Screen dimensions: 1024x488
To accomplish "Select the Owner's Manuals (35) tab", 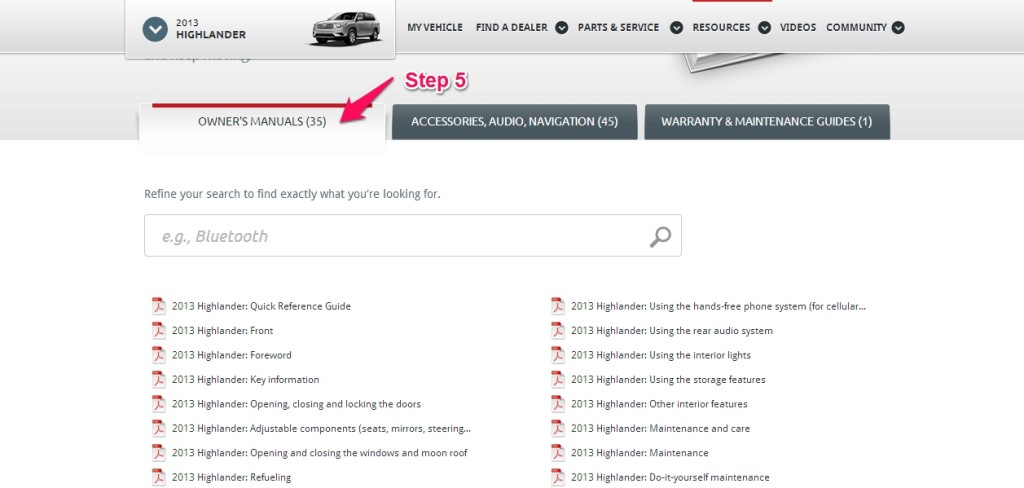I will (x=262, y=122).
